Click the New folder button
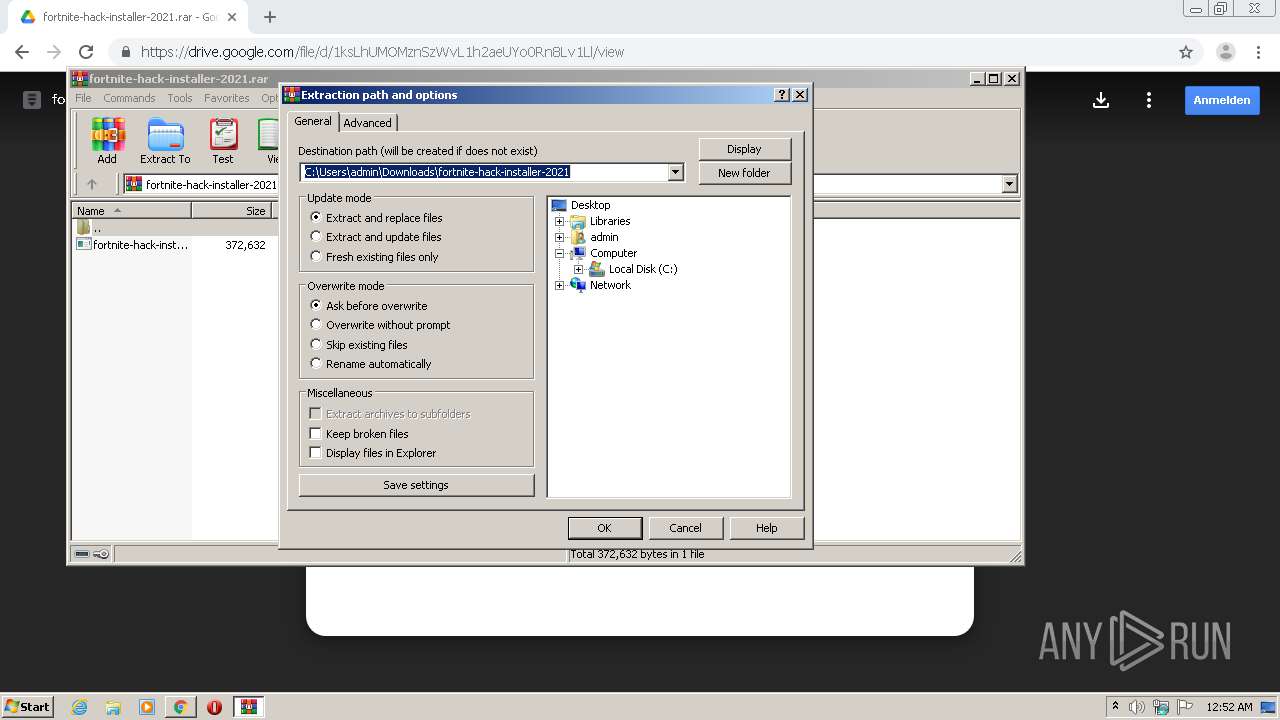This screenshot has height=720, width=1280. (744, 173)
